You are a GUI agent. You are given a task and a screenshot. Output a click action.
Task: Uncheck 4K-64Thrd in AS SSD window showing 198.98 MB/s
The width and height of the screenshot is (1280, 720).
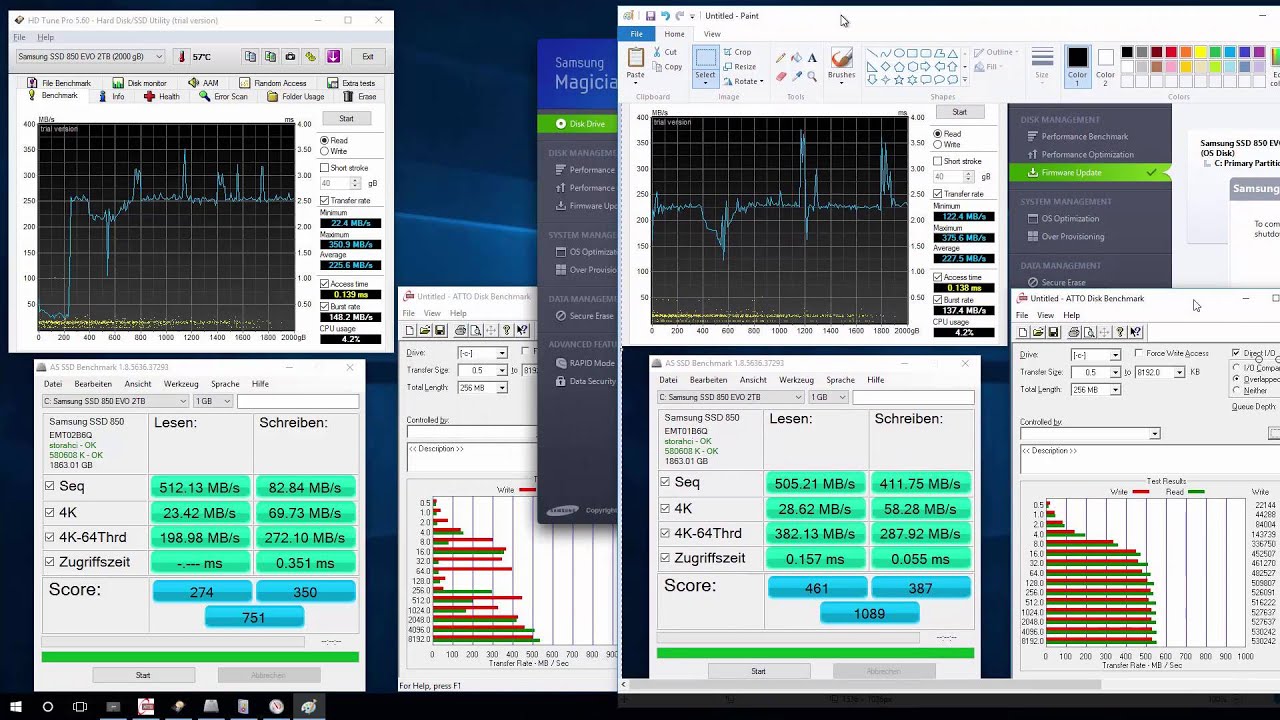click(50, 537)
